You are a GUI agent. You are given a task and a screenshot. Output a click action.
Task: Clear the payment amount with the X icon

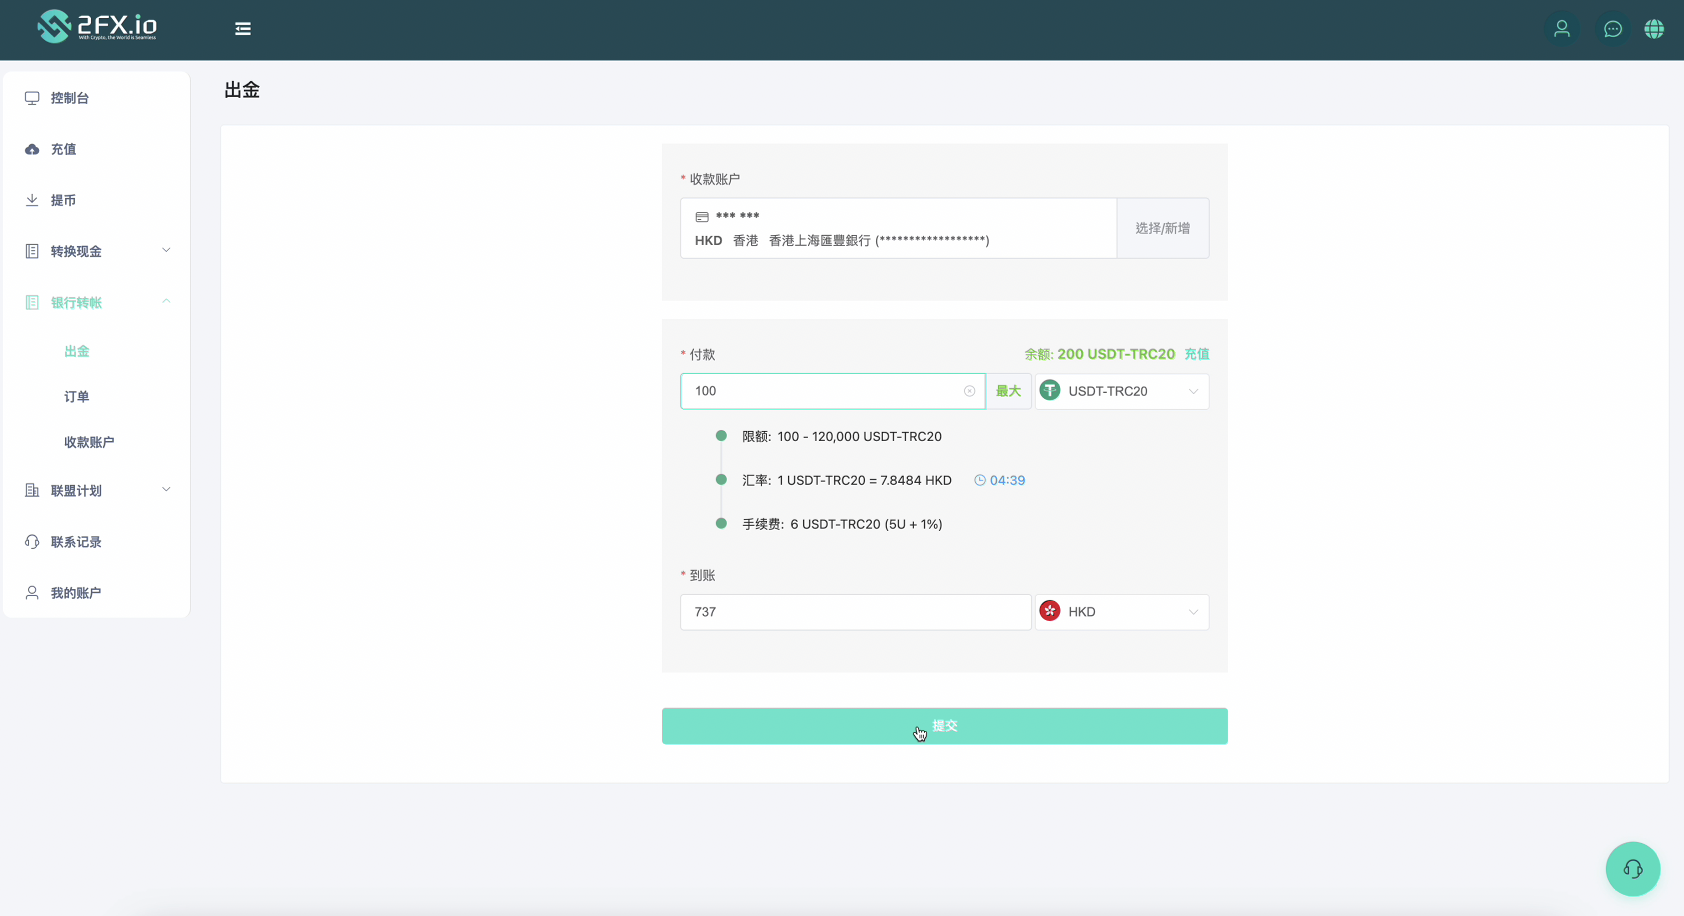[x=969, y=391]
